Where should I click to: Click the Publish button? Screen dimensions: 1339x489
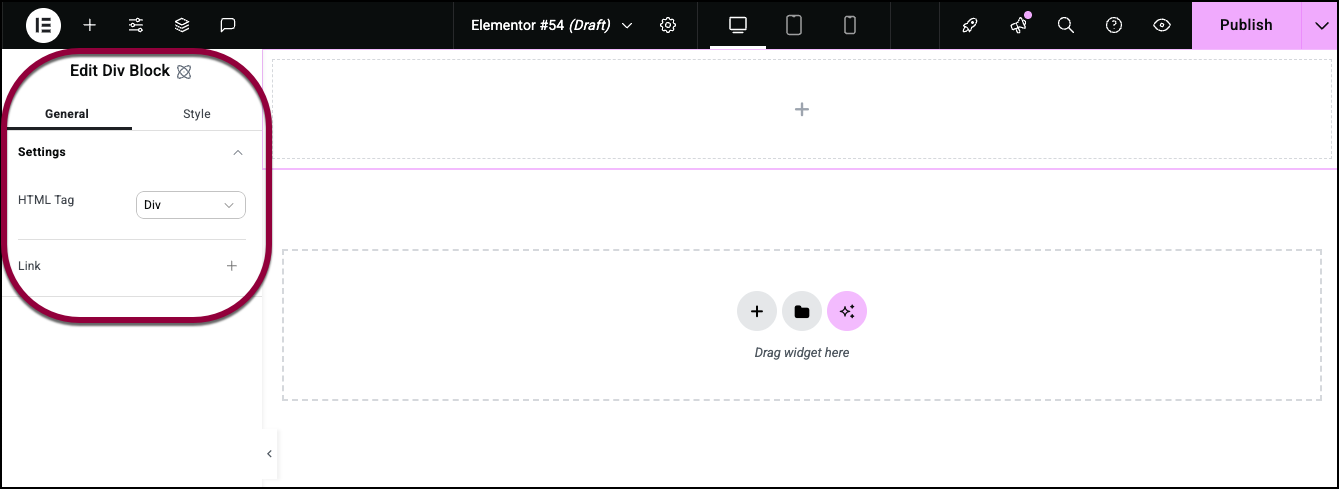click(x=1246, y=25)
